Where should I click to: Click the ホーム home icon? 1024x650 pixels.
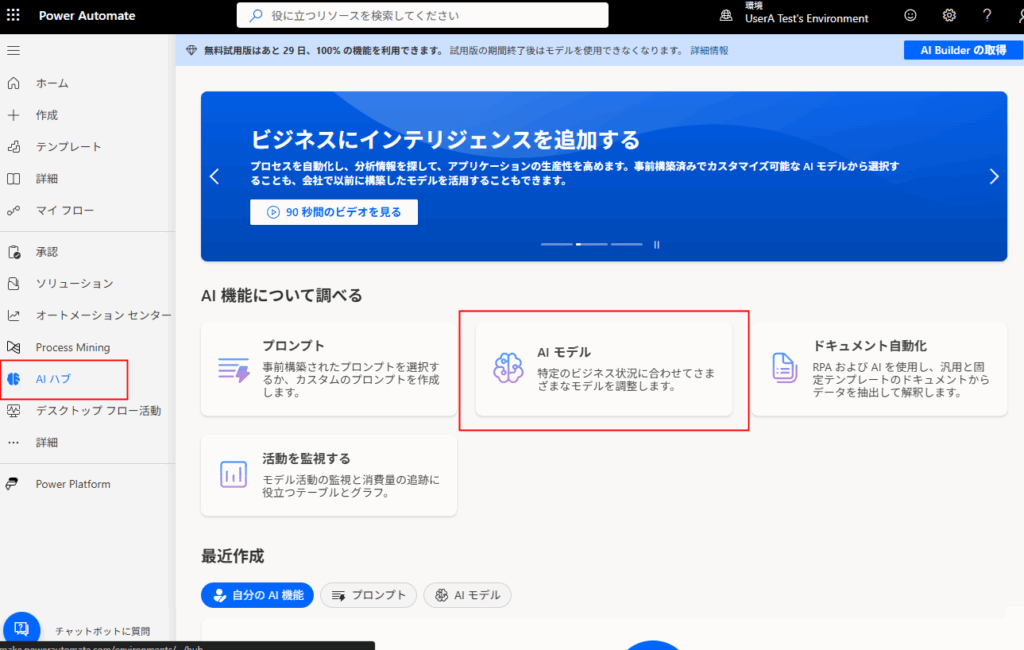(x=14, y=83)
